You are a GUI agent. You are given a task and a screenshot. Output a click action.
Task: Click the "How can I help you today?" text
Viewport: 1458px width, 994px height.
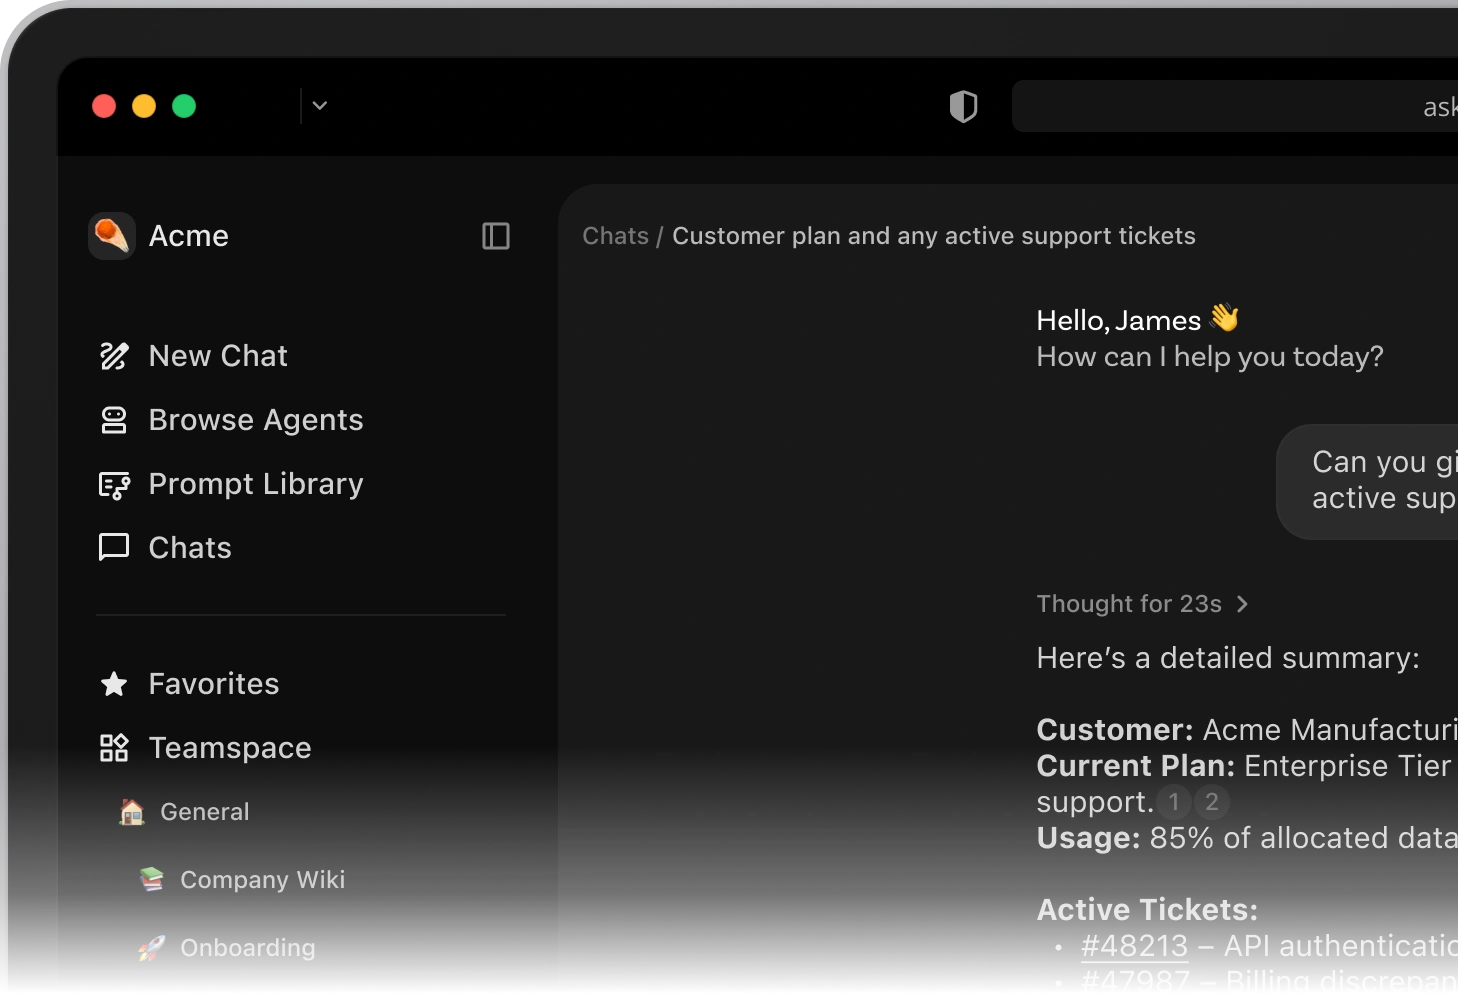1210,357
